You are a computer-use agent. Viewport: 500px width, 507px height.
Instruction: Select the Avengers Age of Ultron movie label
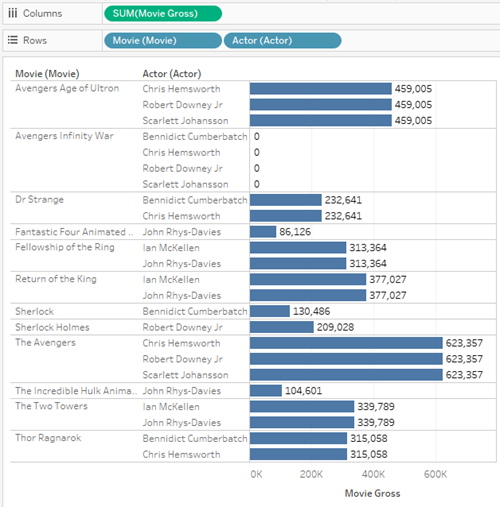pyautogui.click(x=67, y=88)
